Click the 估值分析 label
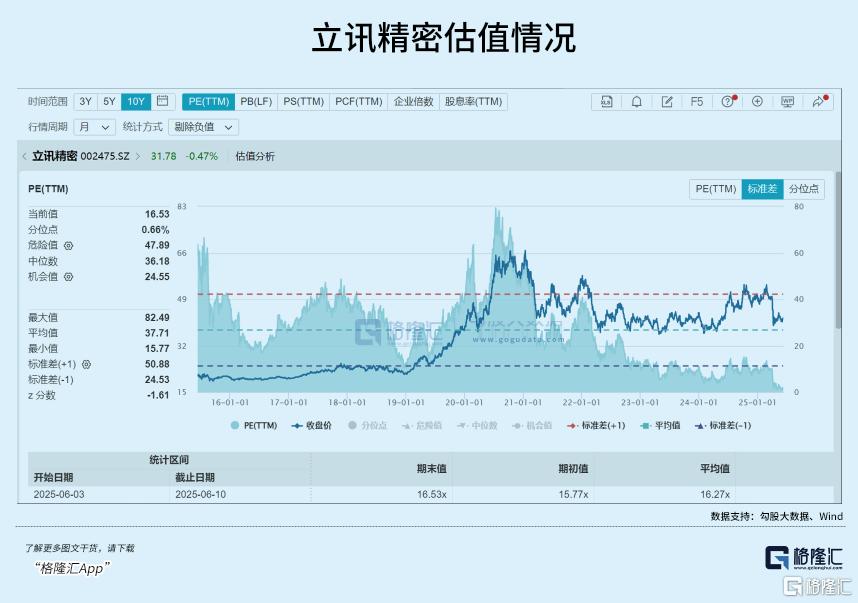Screen dimensions: 858x603 255,156
